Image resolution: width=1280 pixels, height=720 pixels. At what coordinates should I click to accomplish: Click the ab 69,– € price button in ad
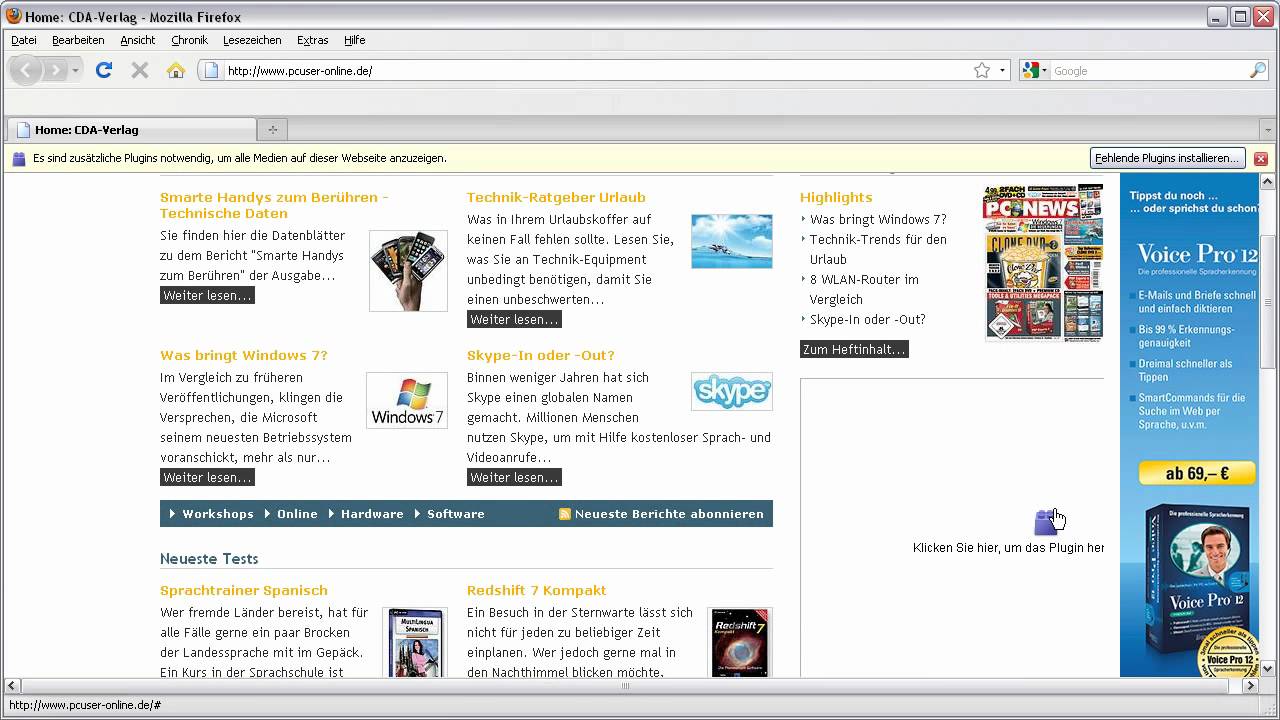click(1196, 474)
